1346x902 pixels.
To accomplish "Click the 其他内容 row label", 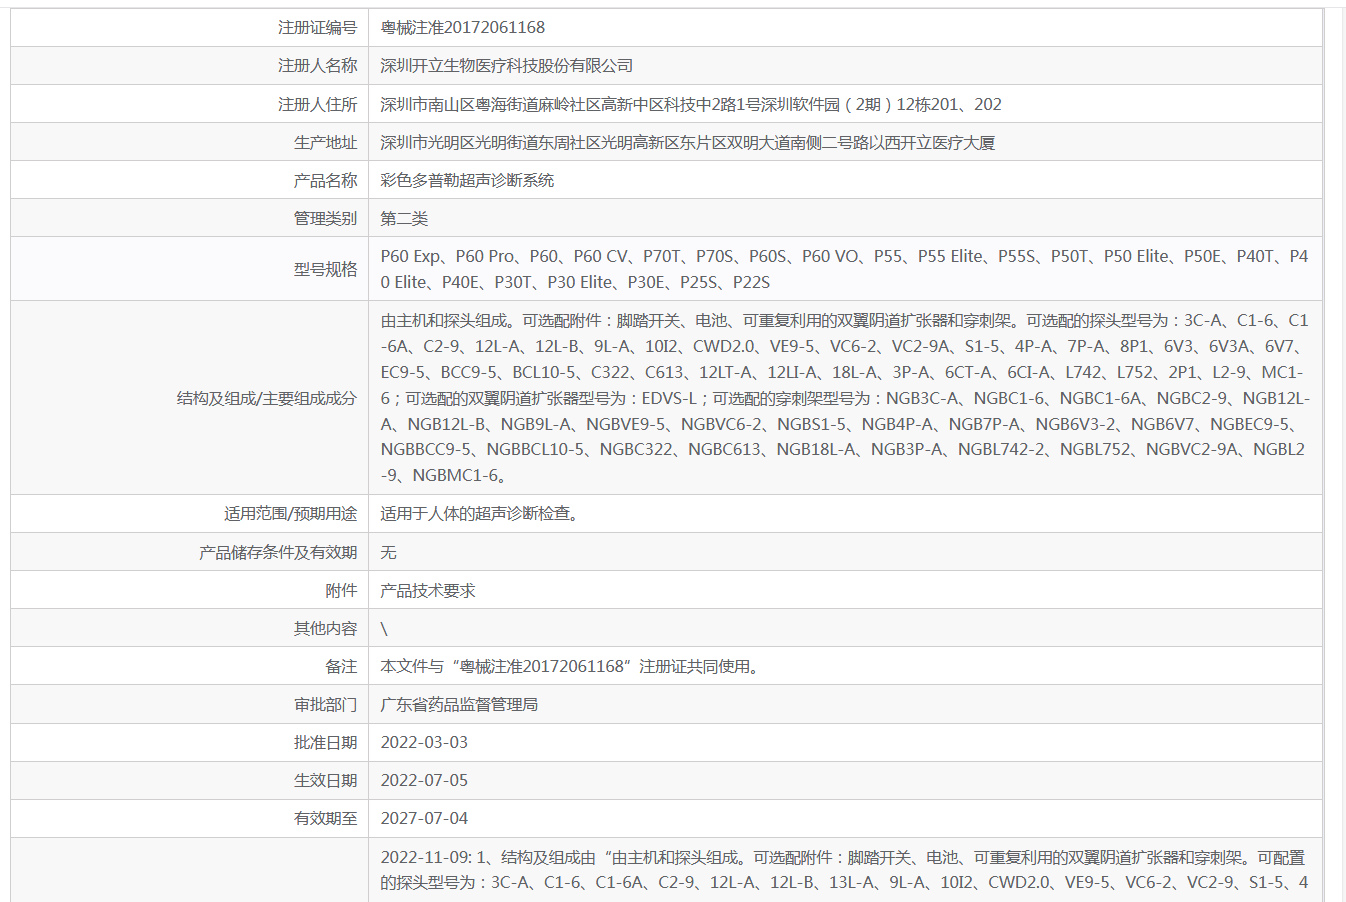I will click(x=325, y=628).
